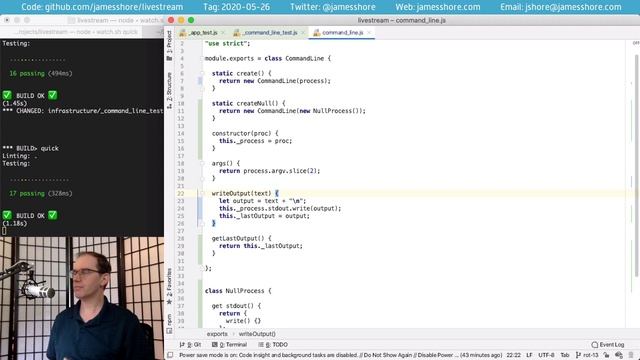The image size is (640, 360).
Task: Open the Terminal tool window
Action: (x=229, y=344)
